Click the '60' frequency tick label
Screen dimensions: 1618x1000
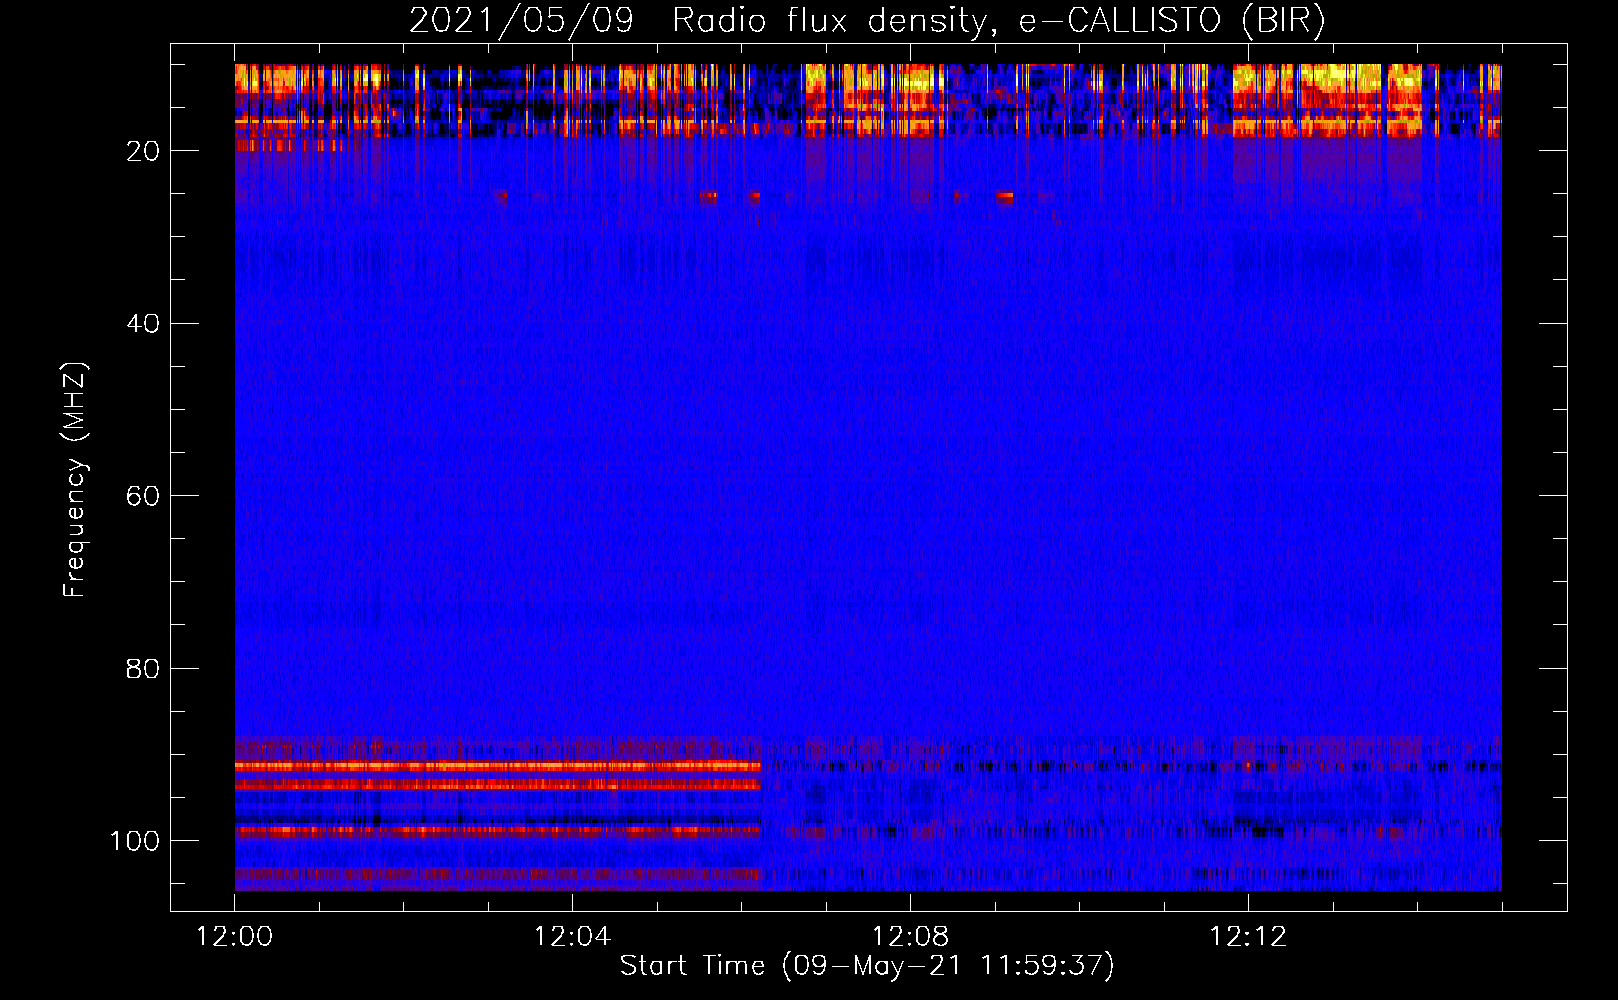coord(143,496)
